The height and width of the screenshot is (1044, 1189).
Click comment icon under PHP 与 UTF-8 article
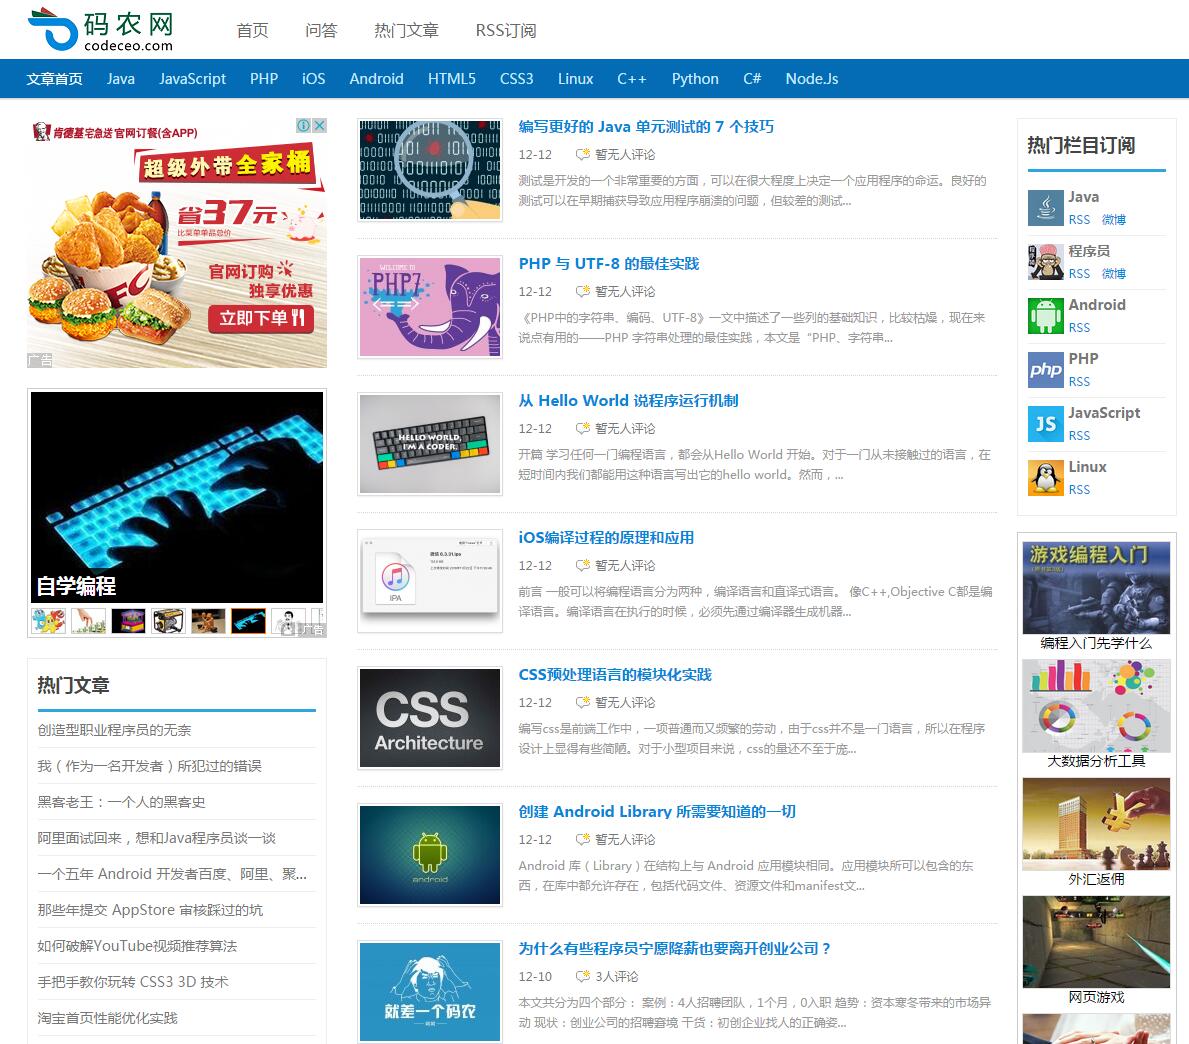click(582, 291)
